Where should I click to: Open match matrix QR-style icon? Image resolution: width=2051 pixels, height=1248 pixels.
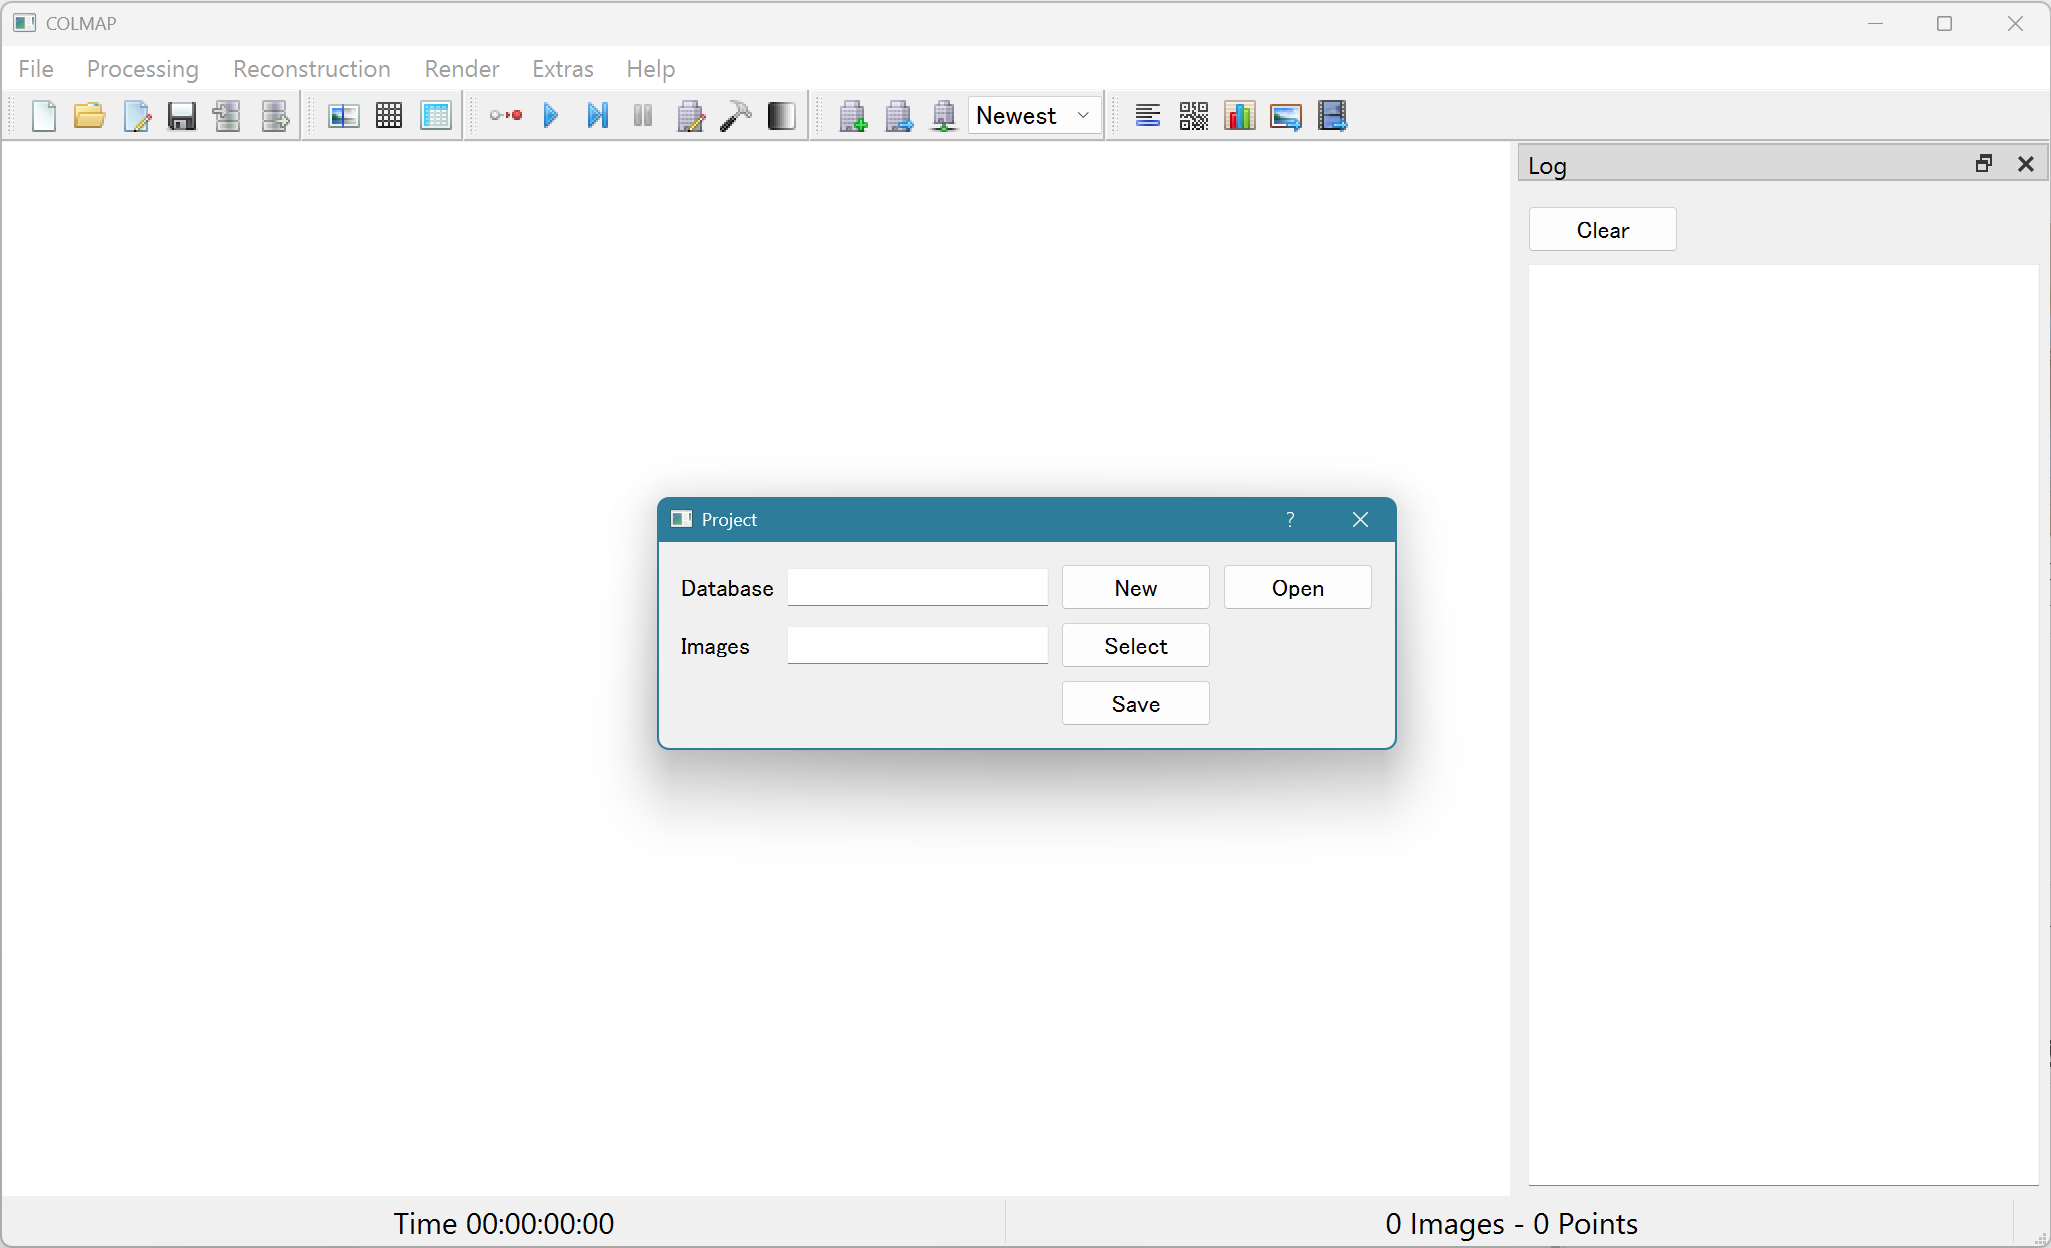1193,116
